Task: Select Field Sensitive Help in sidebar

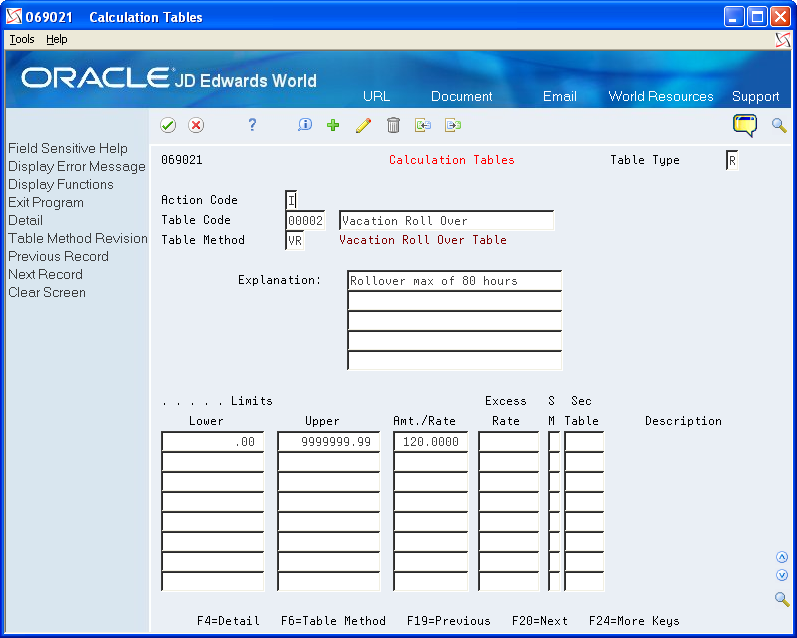Action: (68, 148)
